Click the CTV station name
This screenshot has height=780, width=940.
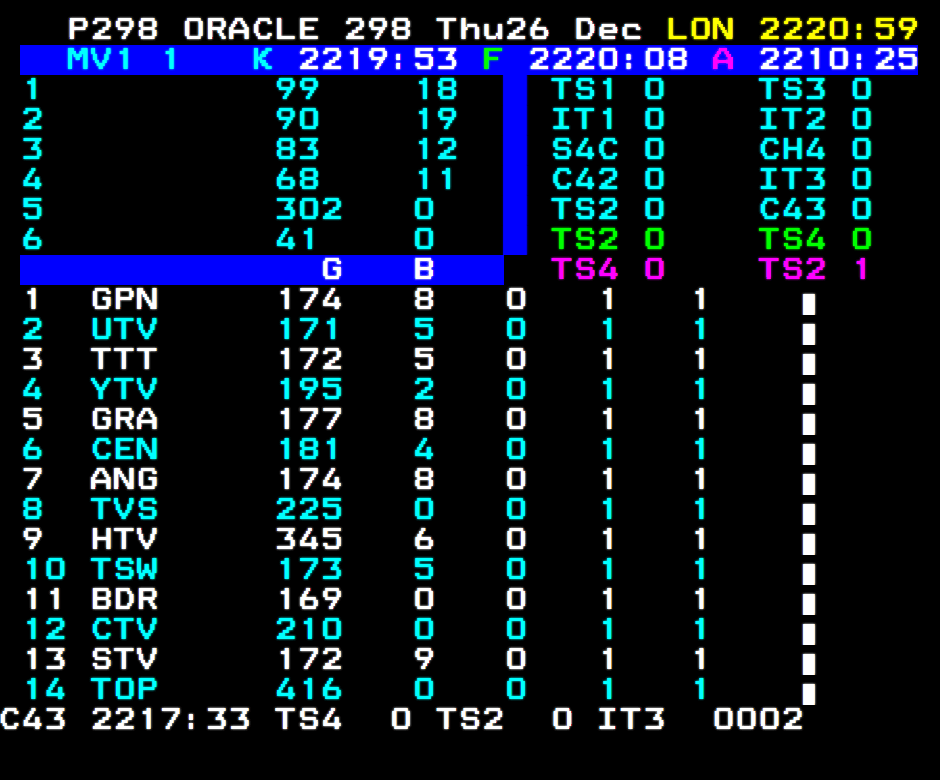124,628
